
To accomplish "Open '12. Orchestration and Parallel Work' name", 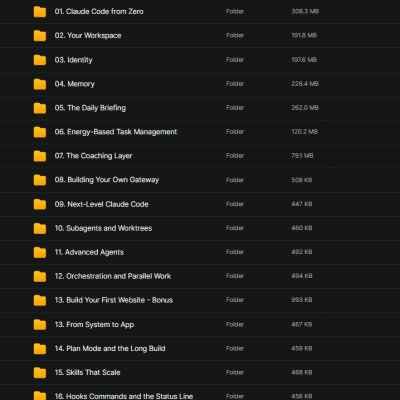I will [113, 276].
